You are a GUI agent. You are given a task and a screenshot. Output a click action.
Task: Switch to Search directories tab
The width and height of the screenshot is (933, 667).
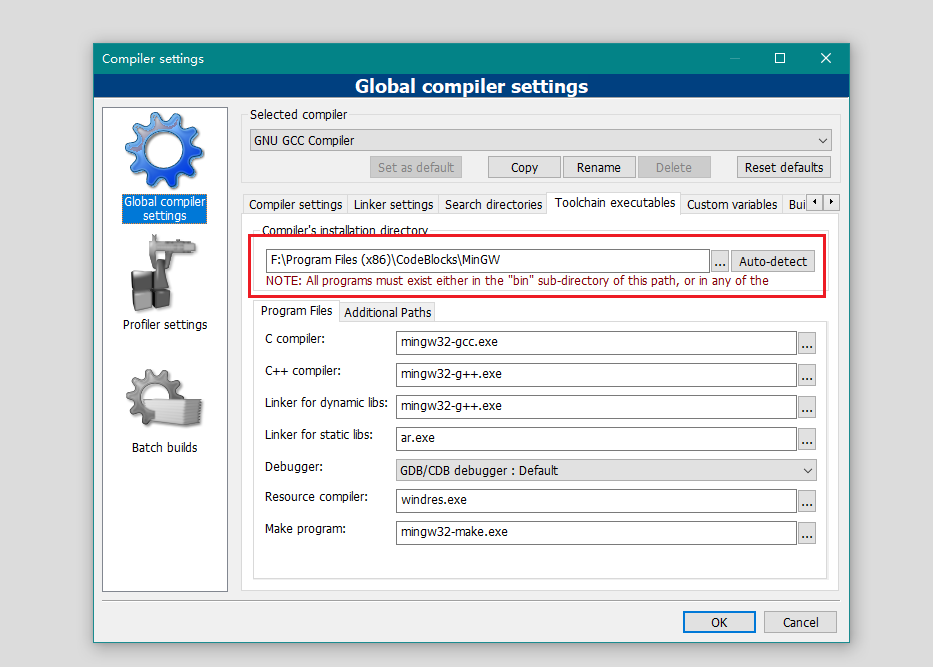tap(493, 204)
